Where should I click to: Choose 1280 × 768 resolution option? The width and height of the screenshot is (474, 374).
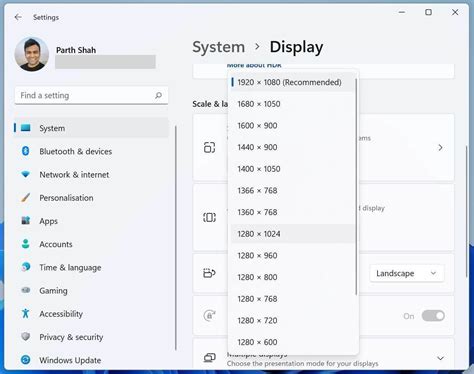292,299
